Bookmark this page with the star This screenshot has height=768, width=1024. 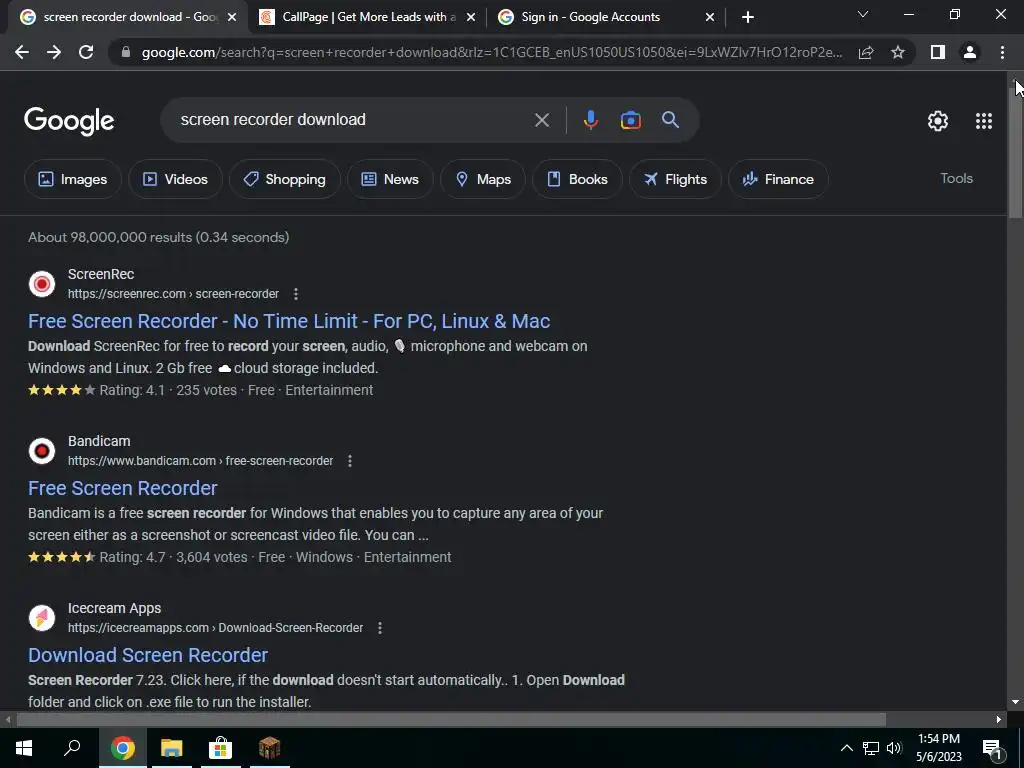tap(898, 52)
